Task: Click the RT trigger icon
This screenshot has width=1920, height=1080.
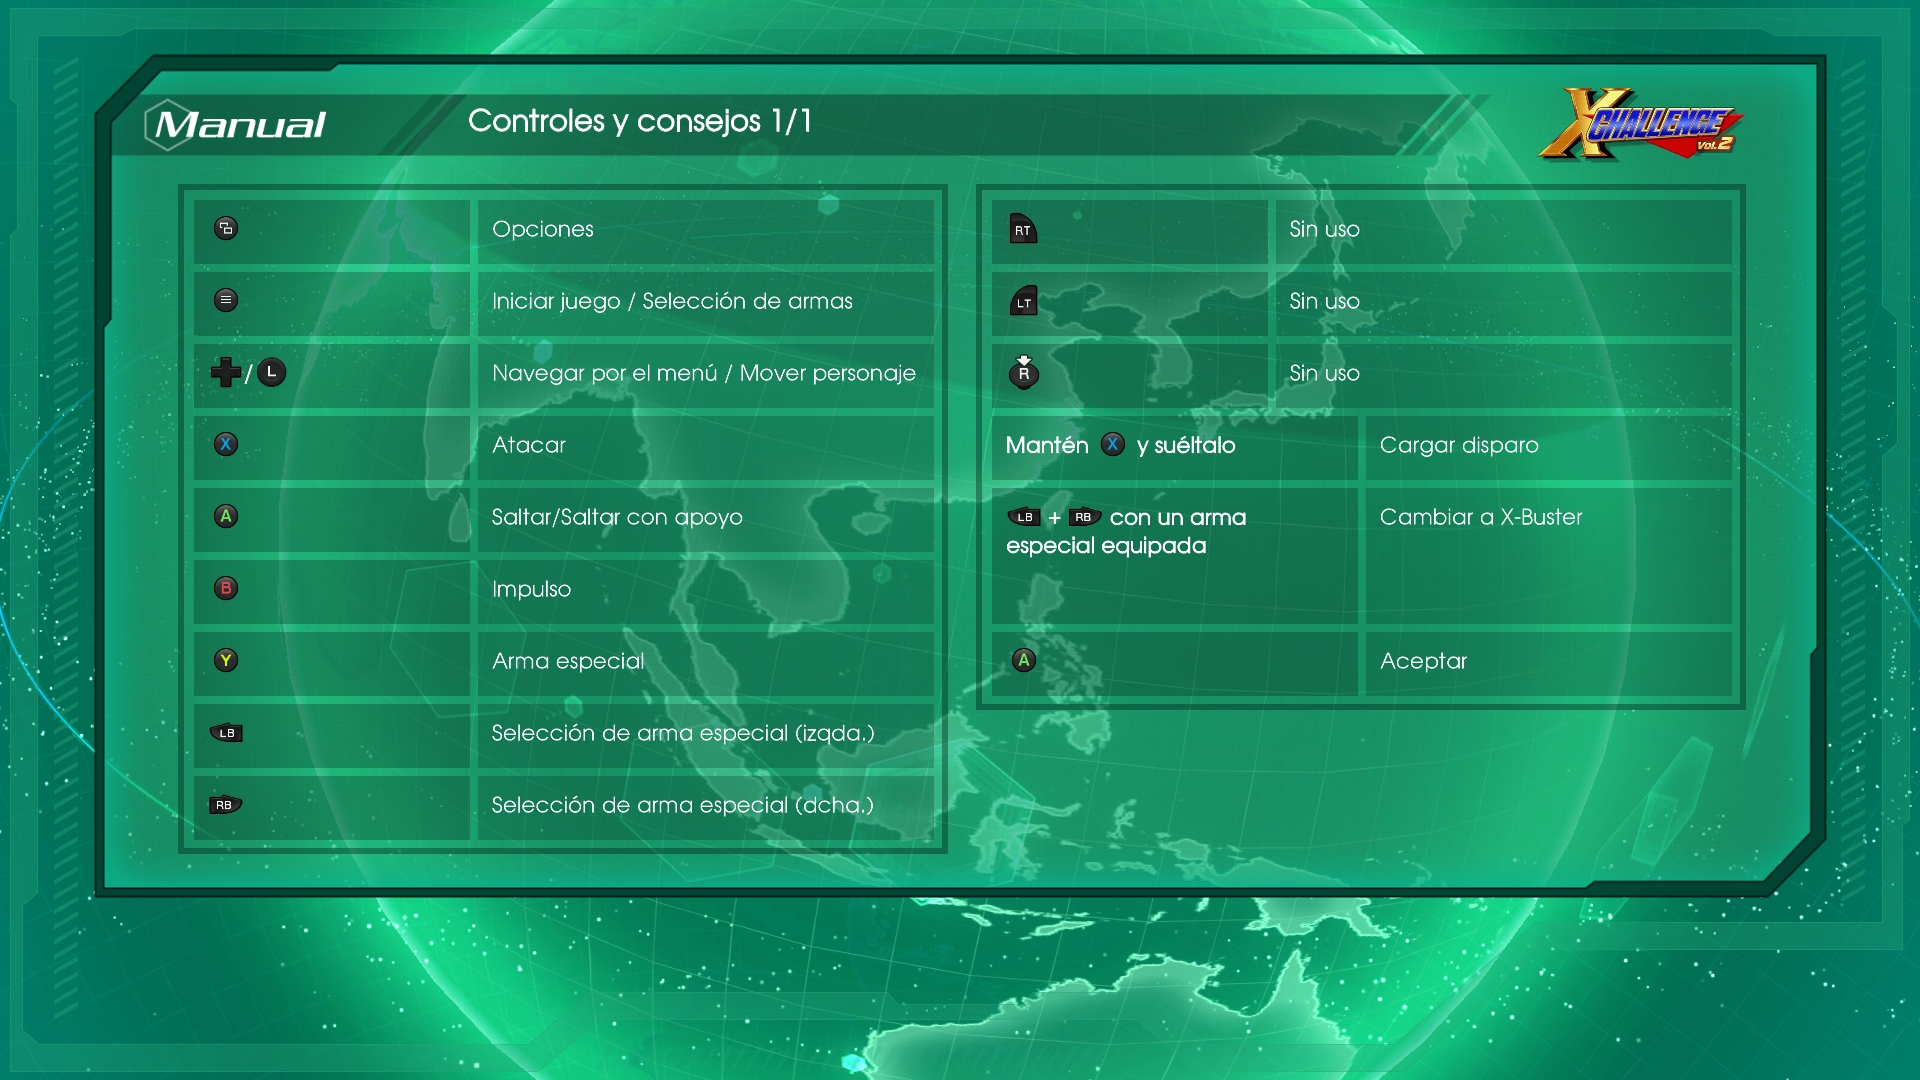Action: tap(1023, 229)
